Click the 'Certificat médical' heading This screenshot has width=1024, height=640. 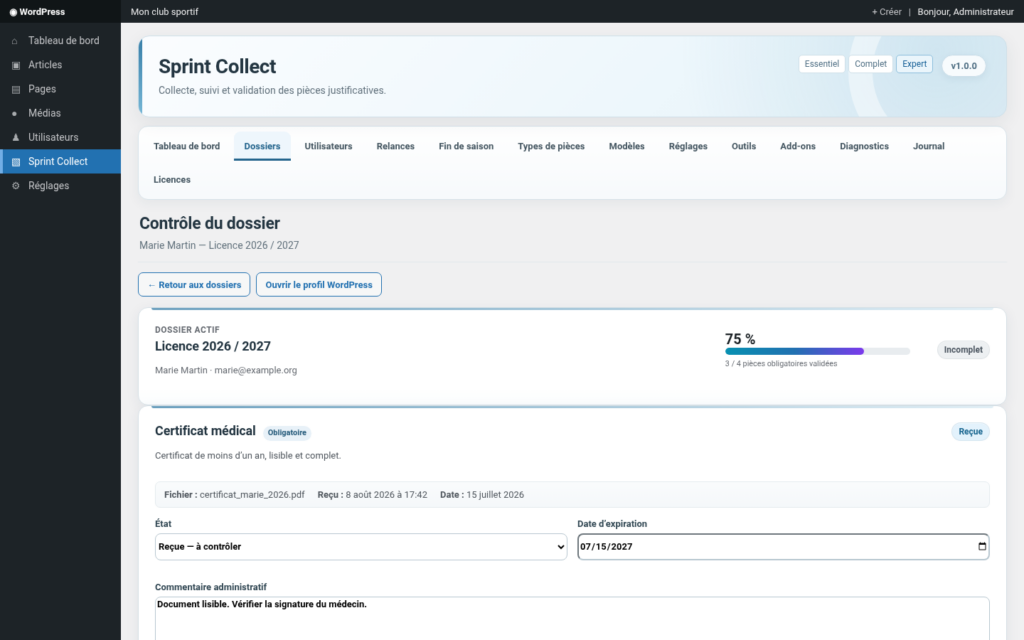click(205, 431)
